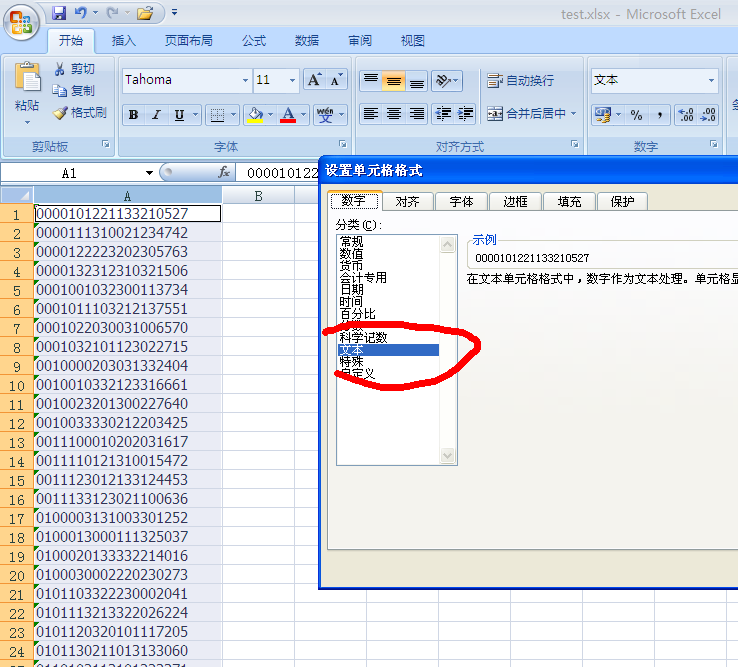Viewport: 738px width, 667px height.
Task: Open the 页面布局 ribbon tab
Action: (188, 41)
